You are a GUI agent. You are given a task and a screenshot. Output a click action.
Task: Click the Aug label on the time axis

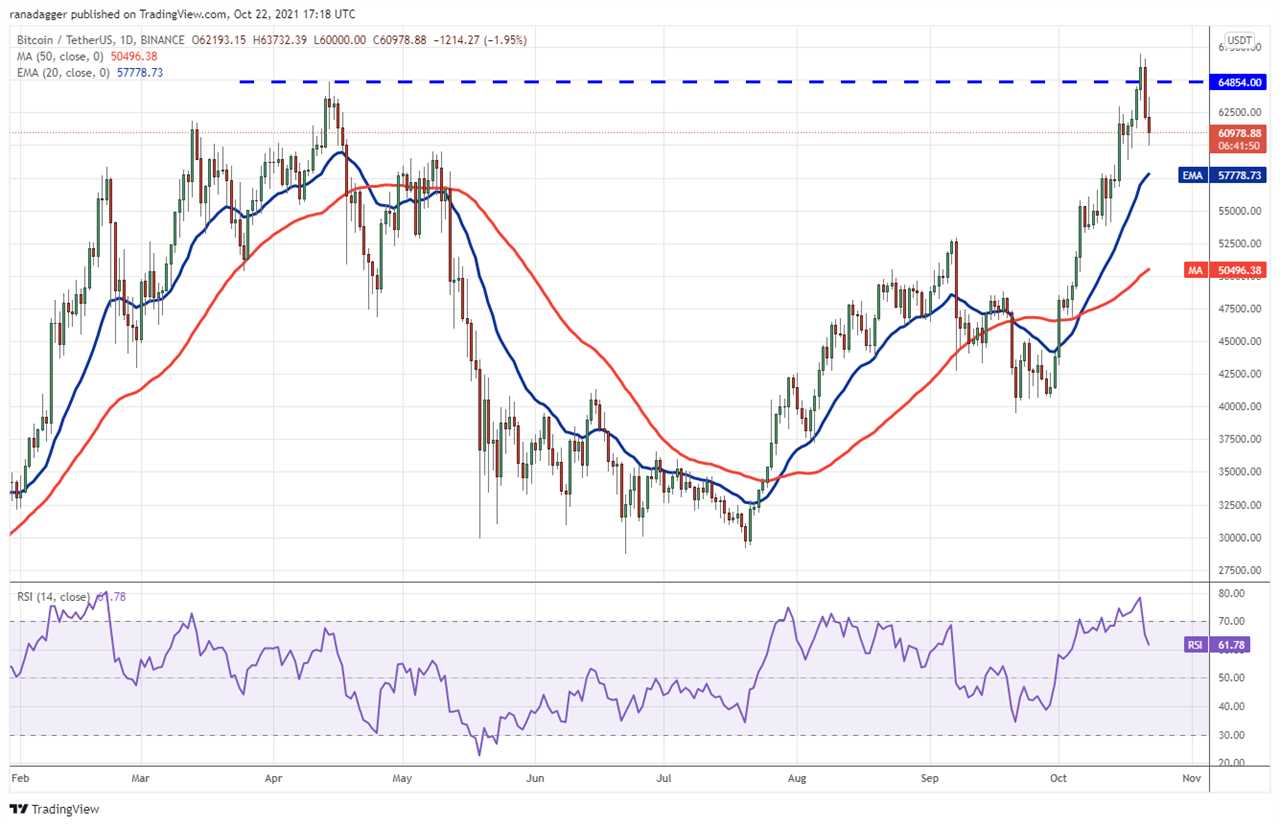797,777
